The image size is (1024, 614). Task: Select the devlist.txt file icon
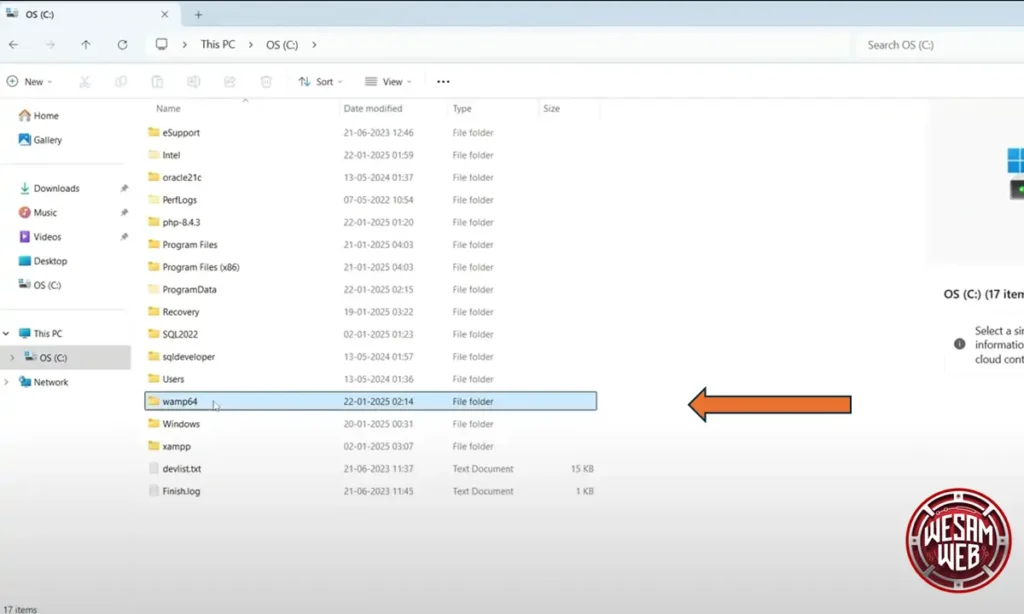tap(153, 469)
